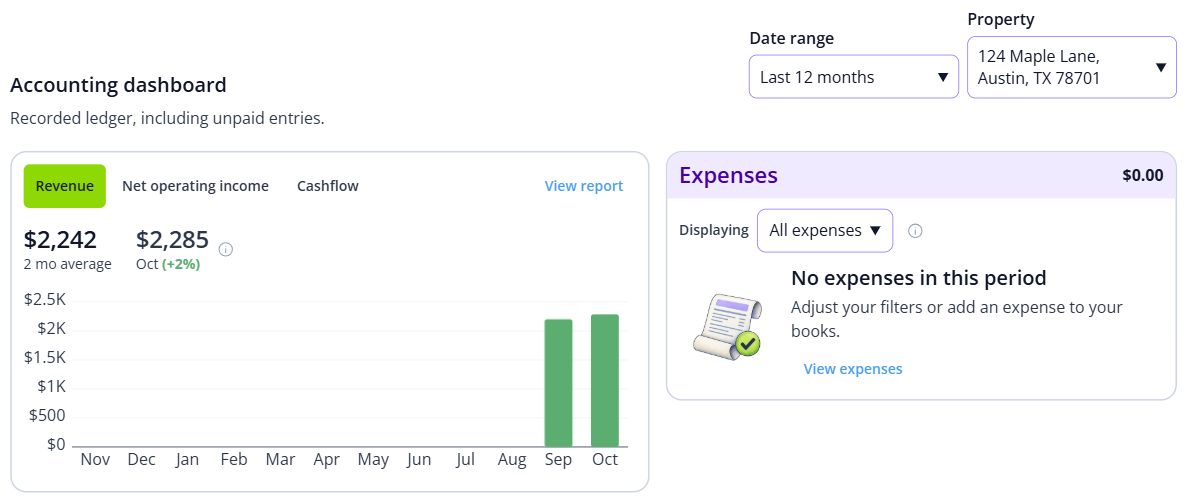Click the $1.5K axis label
The image size is (1187, 503).
pos(45,358)
